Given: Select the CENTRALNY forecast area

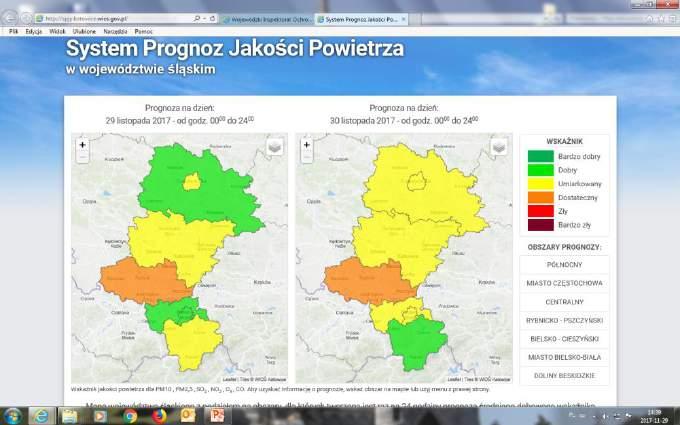Looking at the screenshot, I should (564, 302).
